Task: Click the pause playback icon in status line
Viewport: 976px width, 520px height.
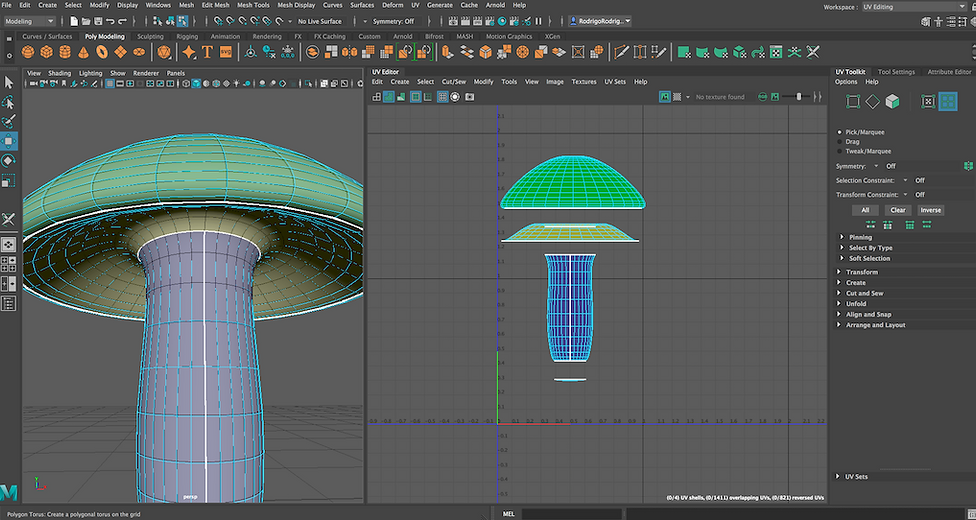Action: click(x=538, y=21)
